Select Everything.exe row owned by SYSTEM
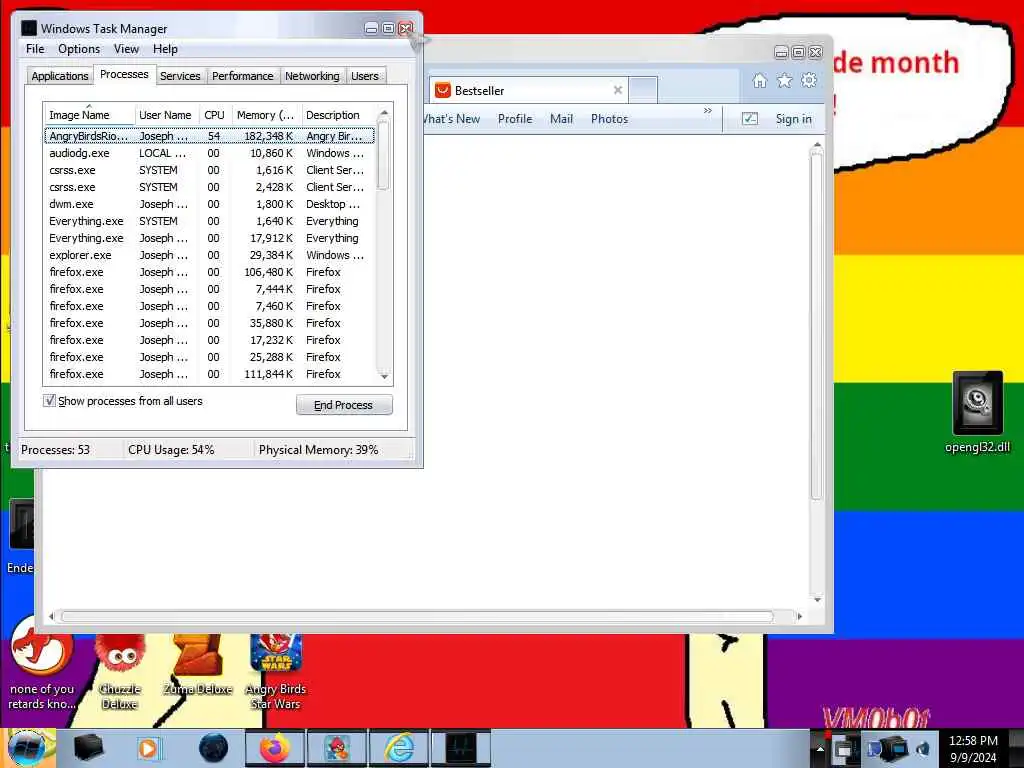 [210, 221]
